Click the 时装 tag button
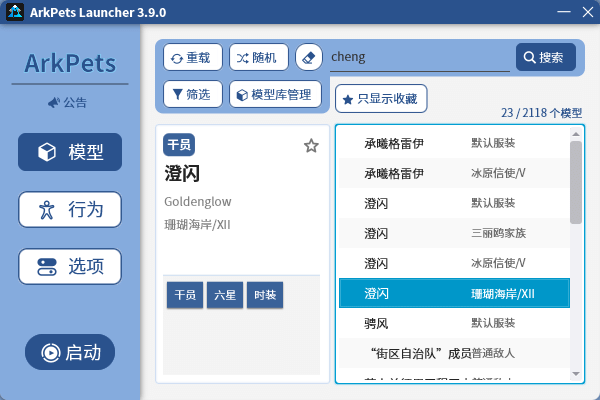 pos(265,296)
